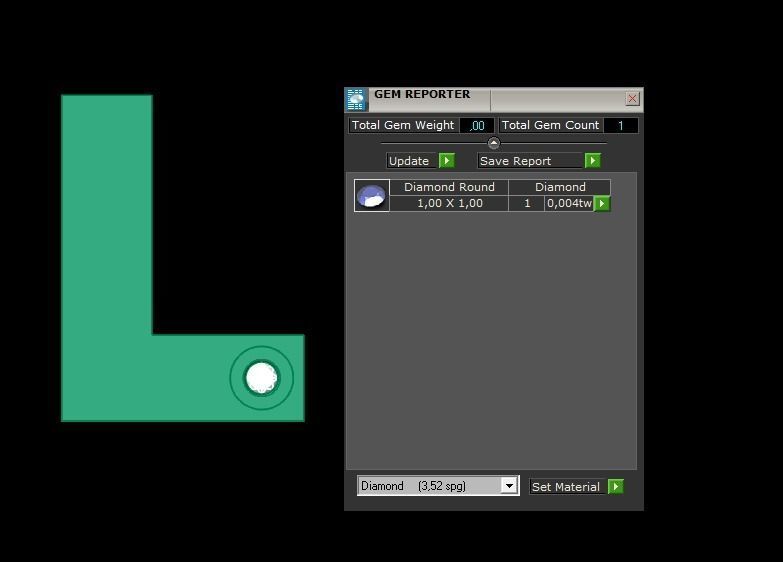This screenshot has height=562, width=783.
Task: Click the Total Gem Weight value field
Action: (x=477, y=125)
